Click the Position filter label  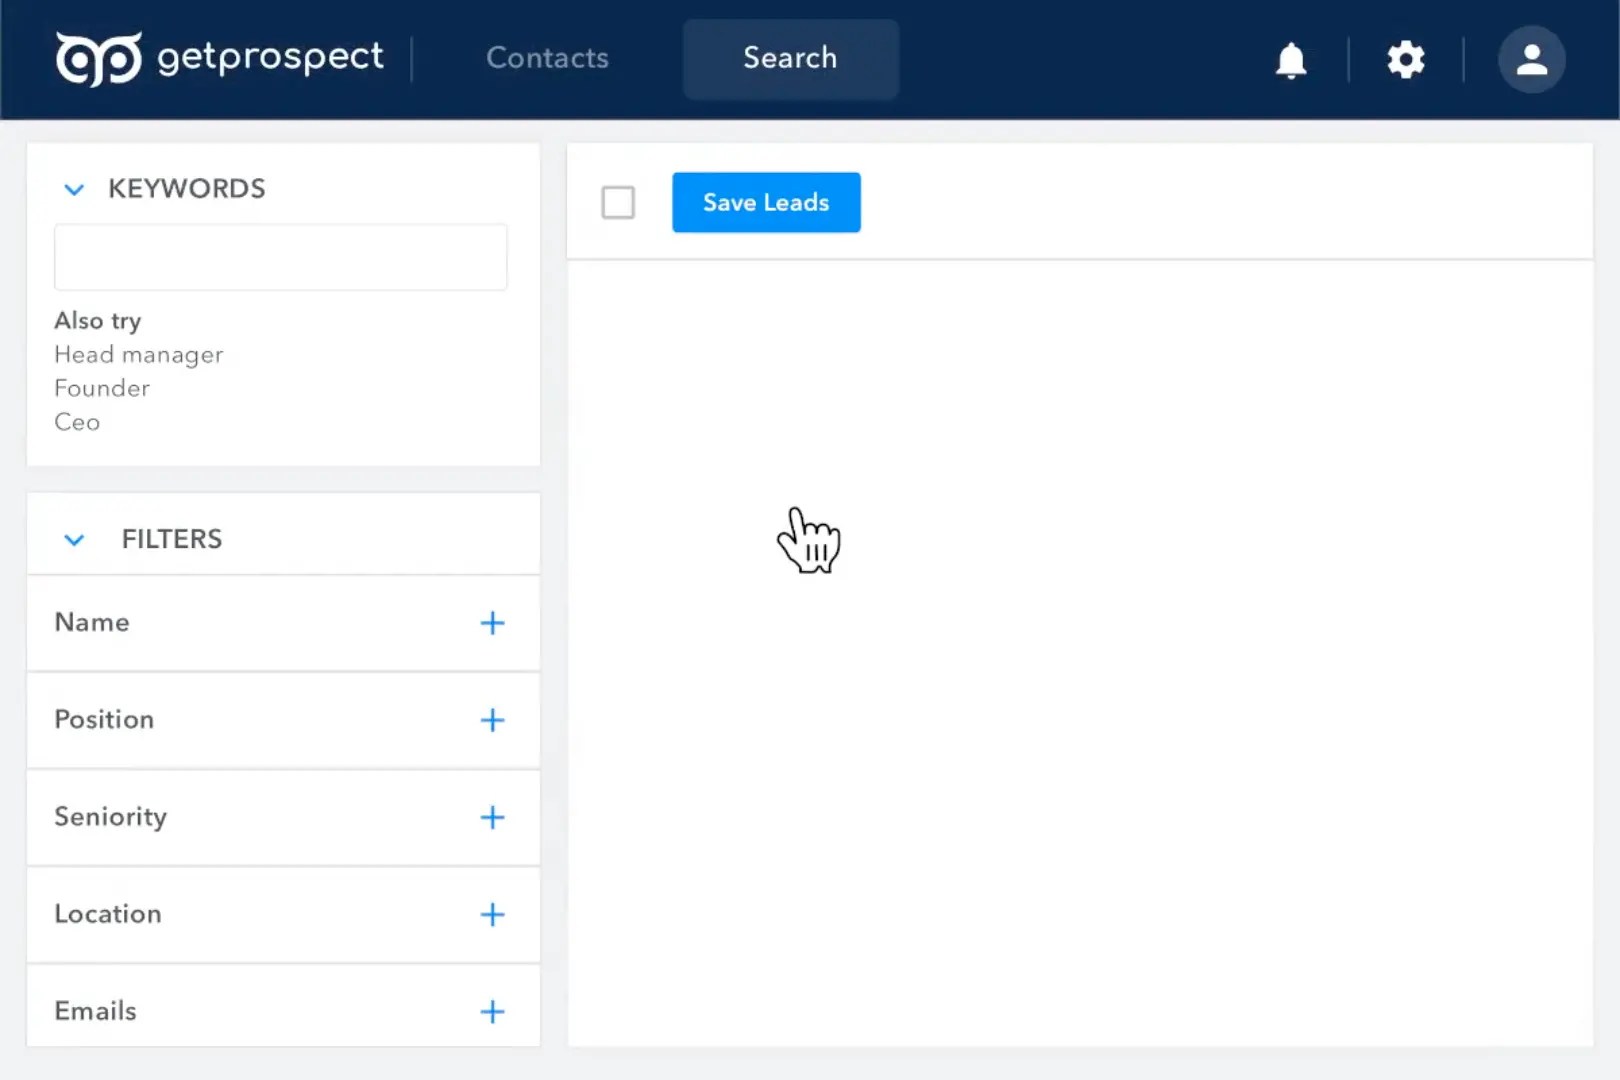(x=104, y=719)
